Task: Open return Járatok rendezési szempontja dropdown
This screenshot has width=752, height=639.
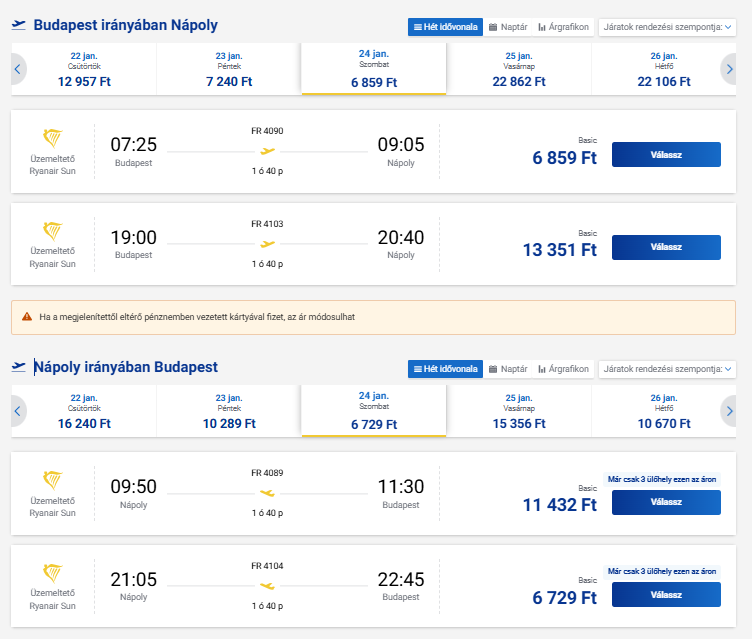Action: coord(667,369)
